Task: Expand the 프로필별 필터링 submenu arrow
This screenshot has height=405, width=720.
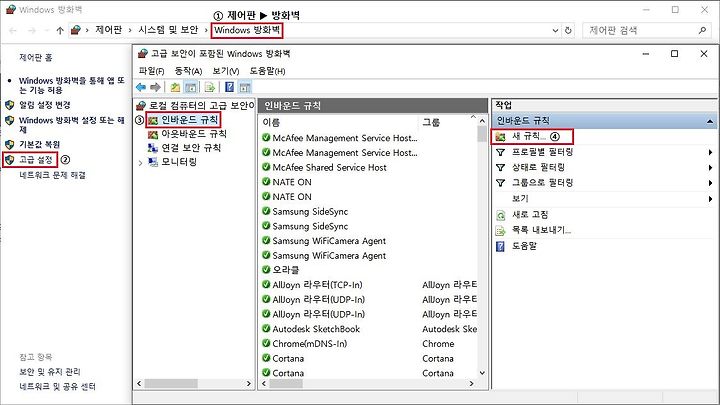Action: click(710, 152)
